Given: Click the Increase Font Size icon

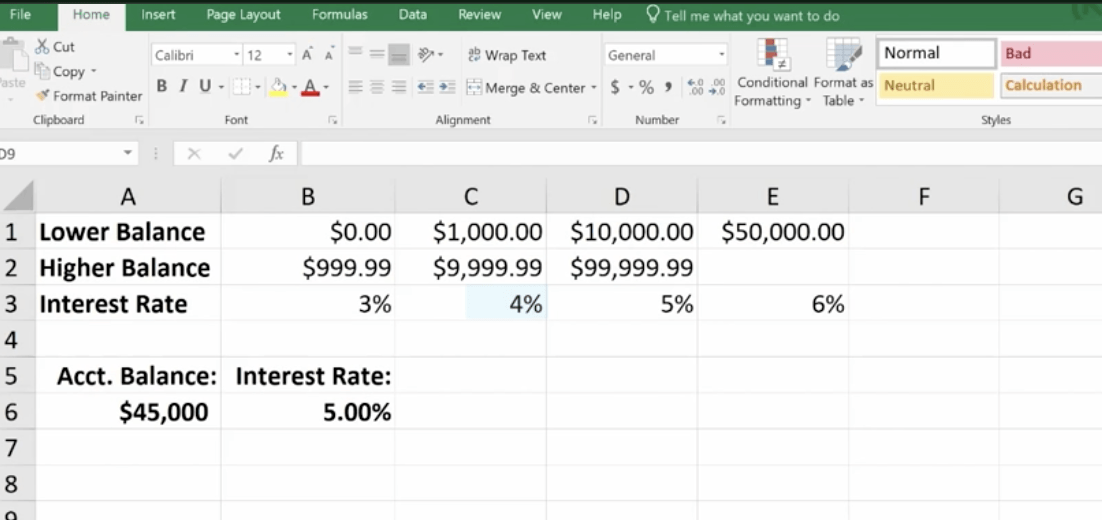Looking at the screenshot, I should (308, 55).
